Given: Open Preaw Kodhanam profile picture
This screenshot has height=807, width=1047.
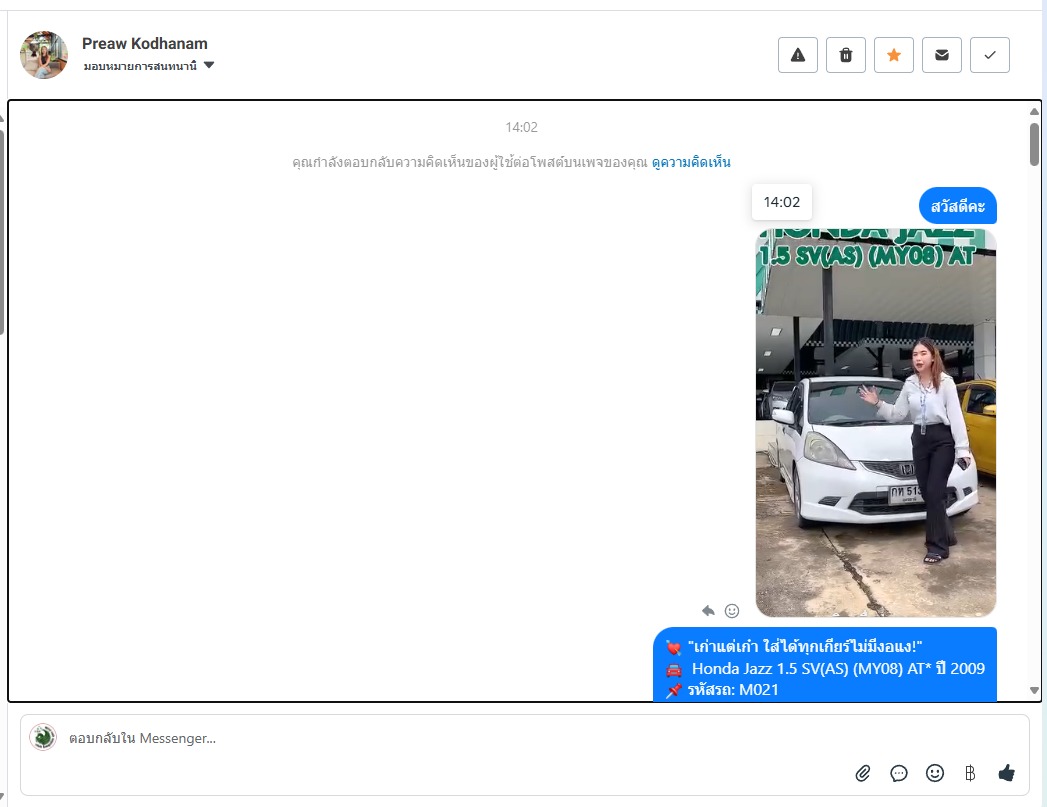Looking at the screenshot, I should click(x=43, y=55).
